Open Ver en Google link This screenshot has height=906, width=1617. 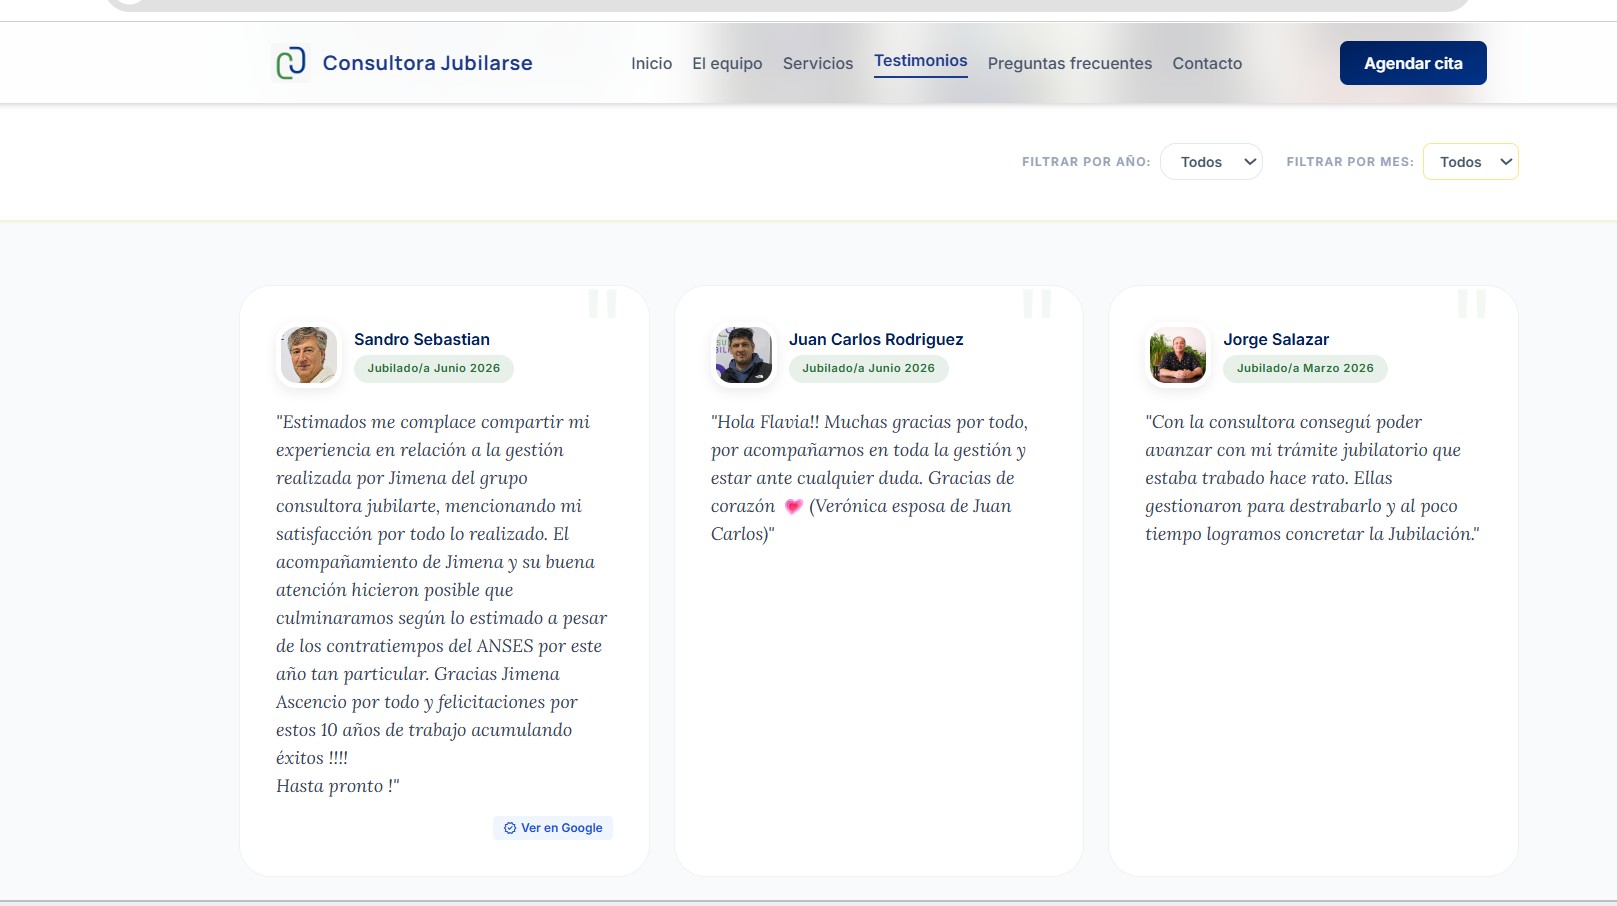tap(553, 828)
